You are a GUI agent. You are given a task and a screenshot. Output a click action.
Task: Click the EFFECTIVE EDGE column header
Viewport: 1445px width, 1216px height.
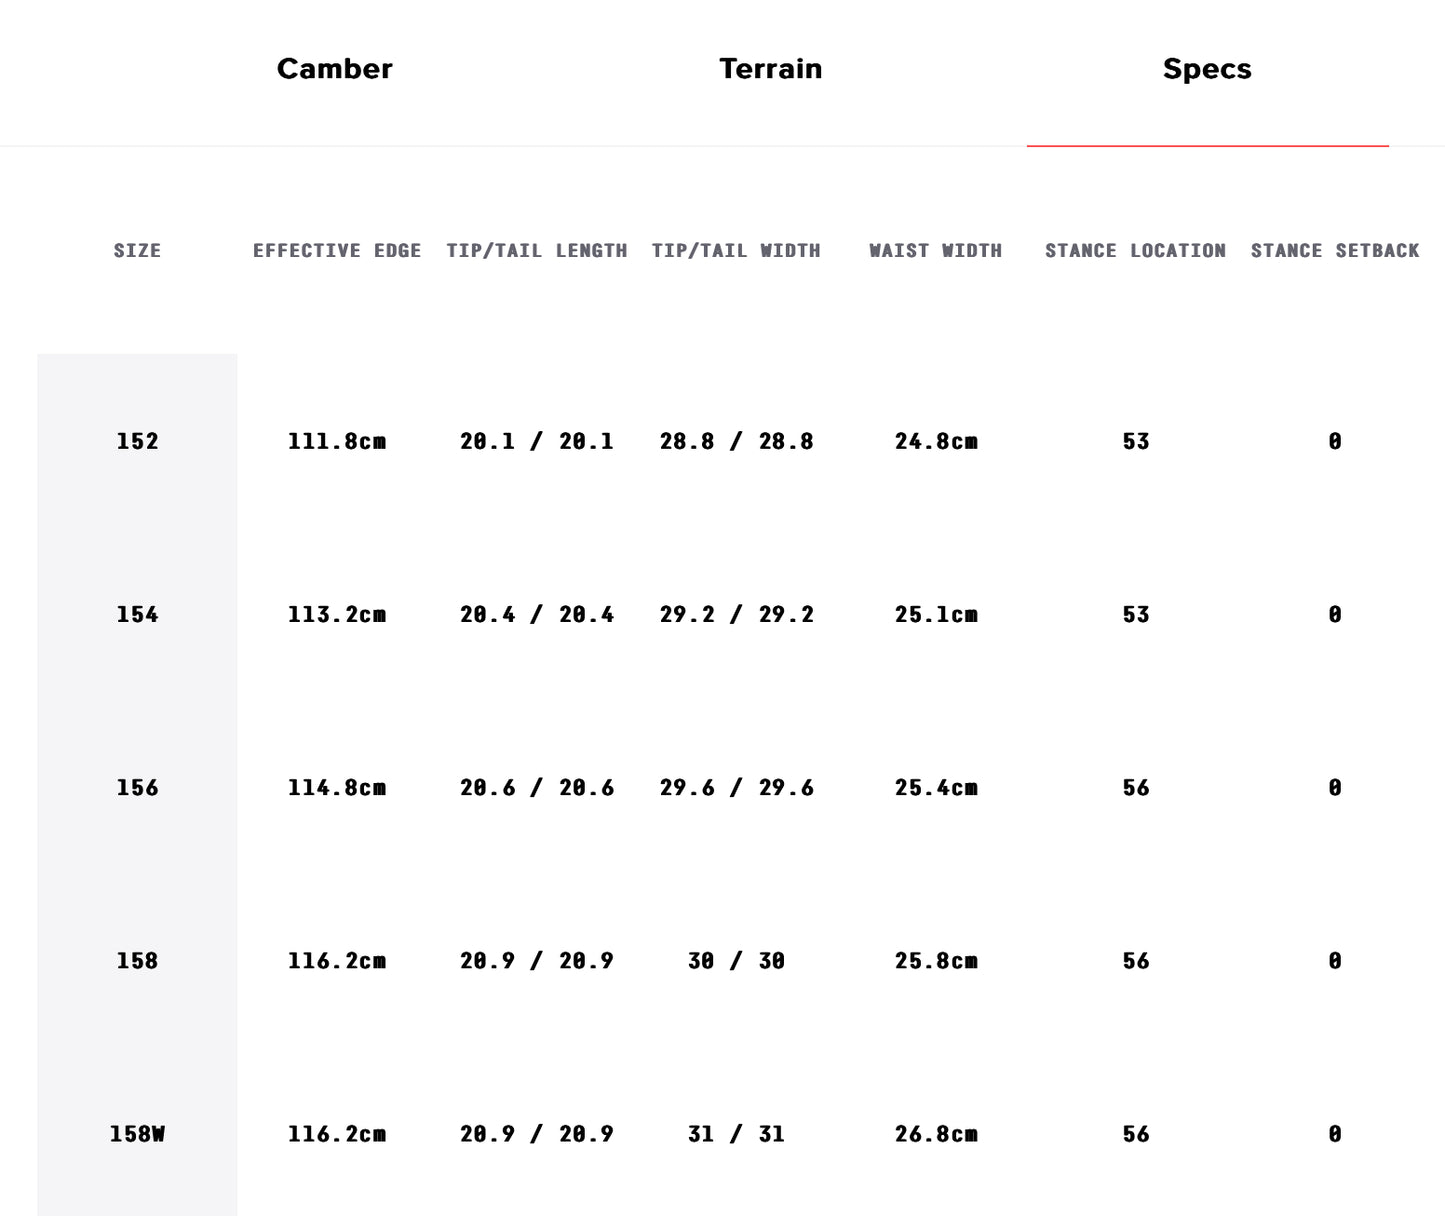click(x=337, y=251)
